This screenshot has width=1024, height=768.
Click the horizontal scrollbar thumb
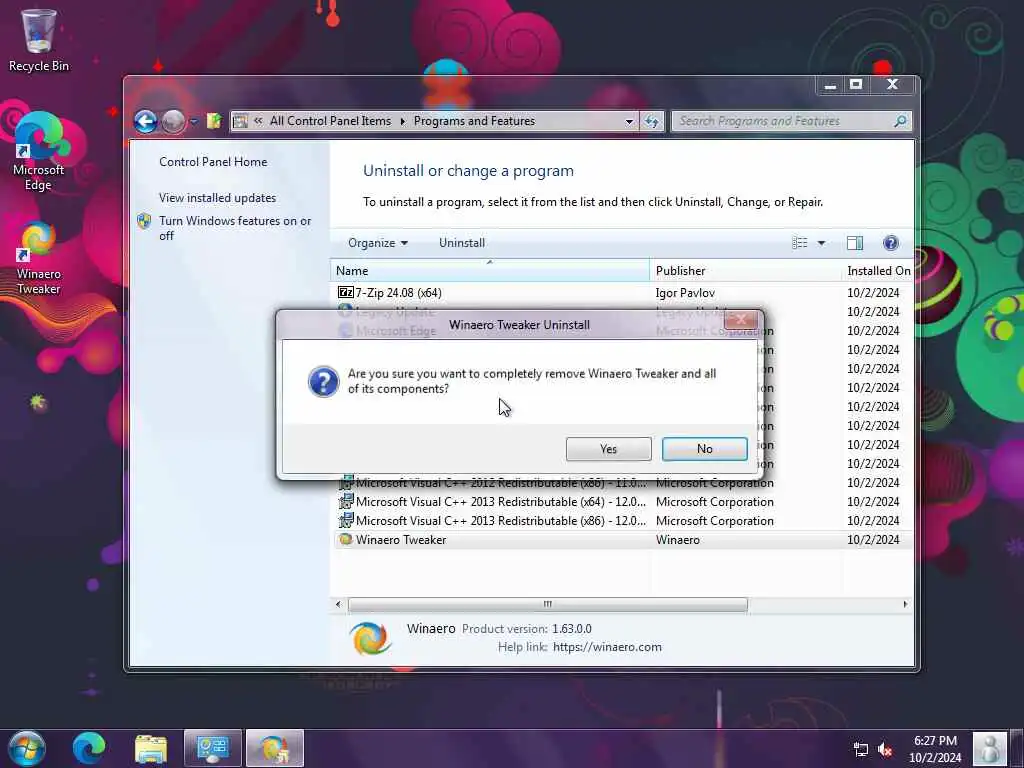pos(547,604)
